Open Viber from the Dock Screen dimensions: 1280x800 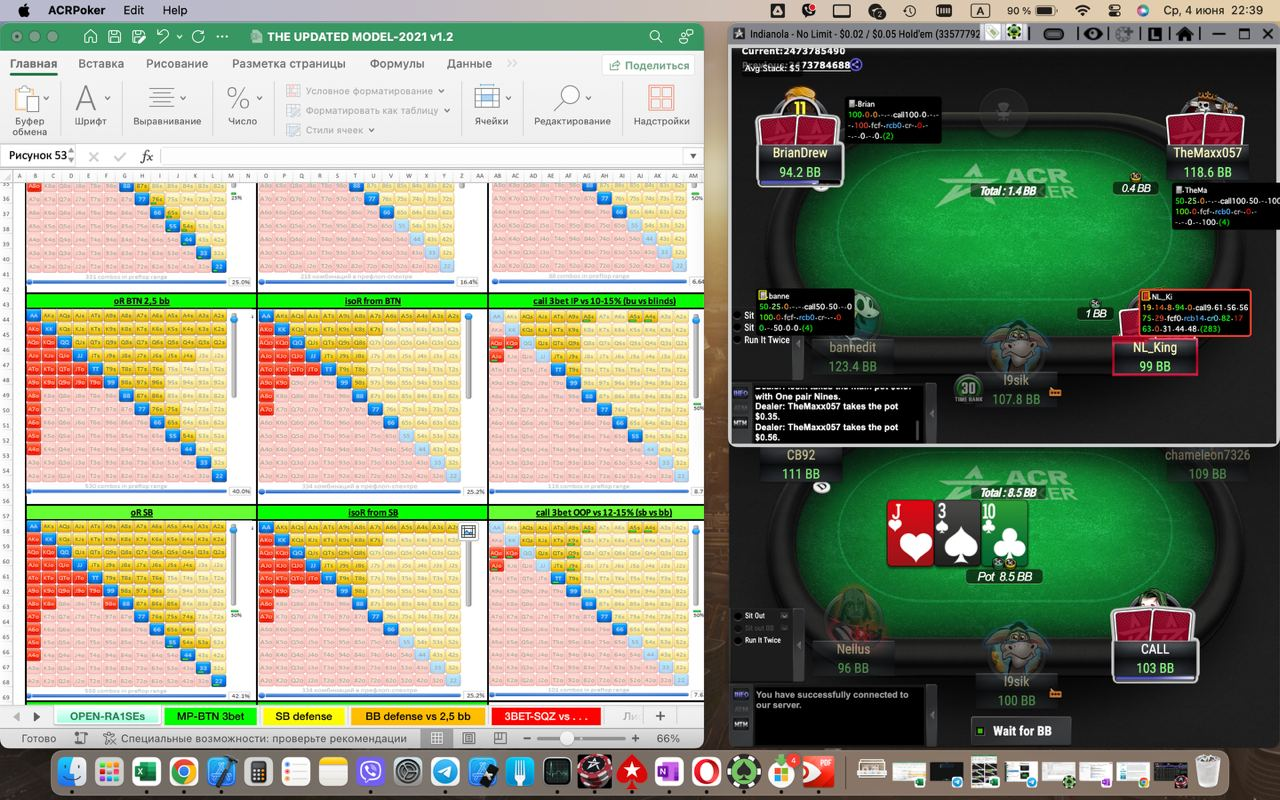click(x=371, y=772)
